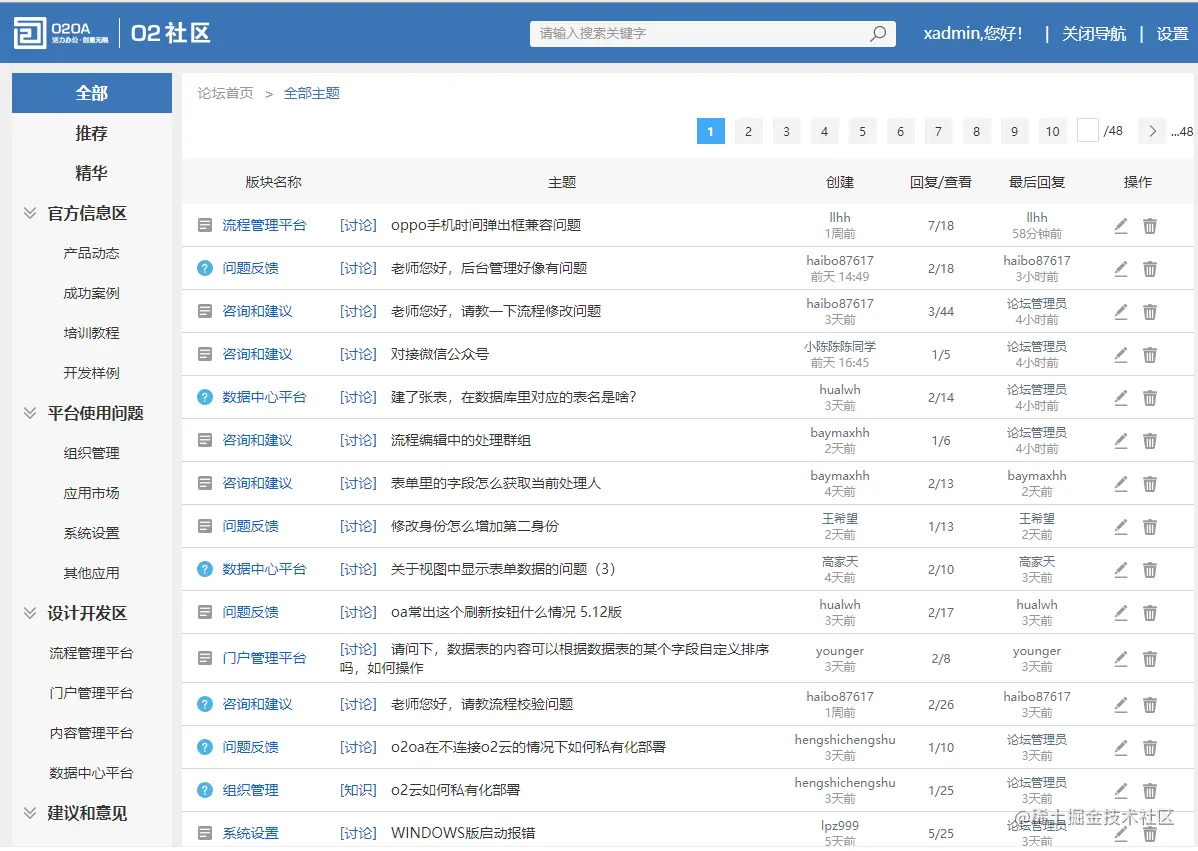Delete the 请教一下流程修改问题 post
This screenshot has width=1198, height=851.
1150,311
